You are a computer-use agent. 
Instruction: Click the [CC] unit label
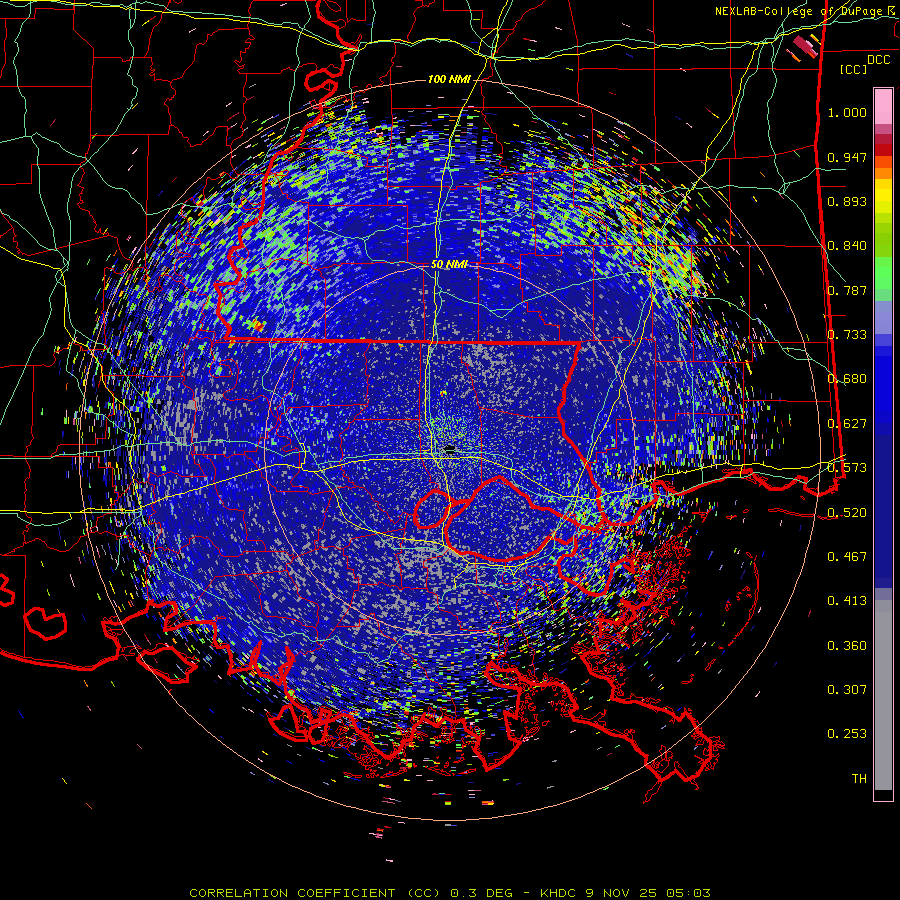coord(853,69)
